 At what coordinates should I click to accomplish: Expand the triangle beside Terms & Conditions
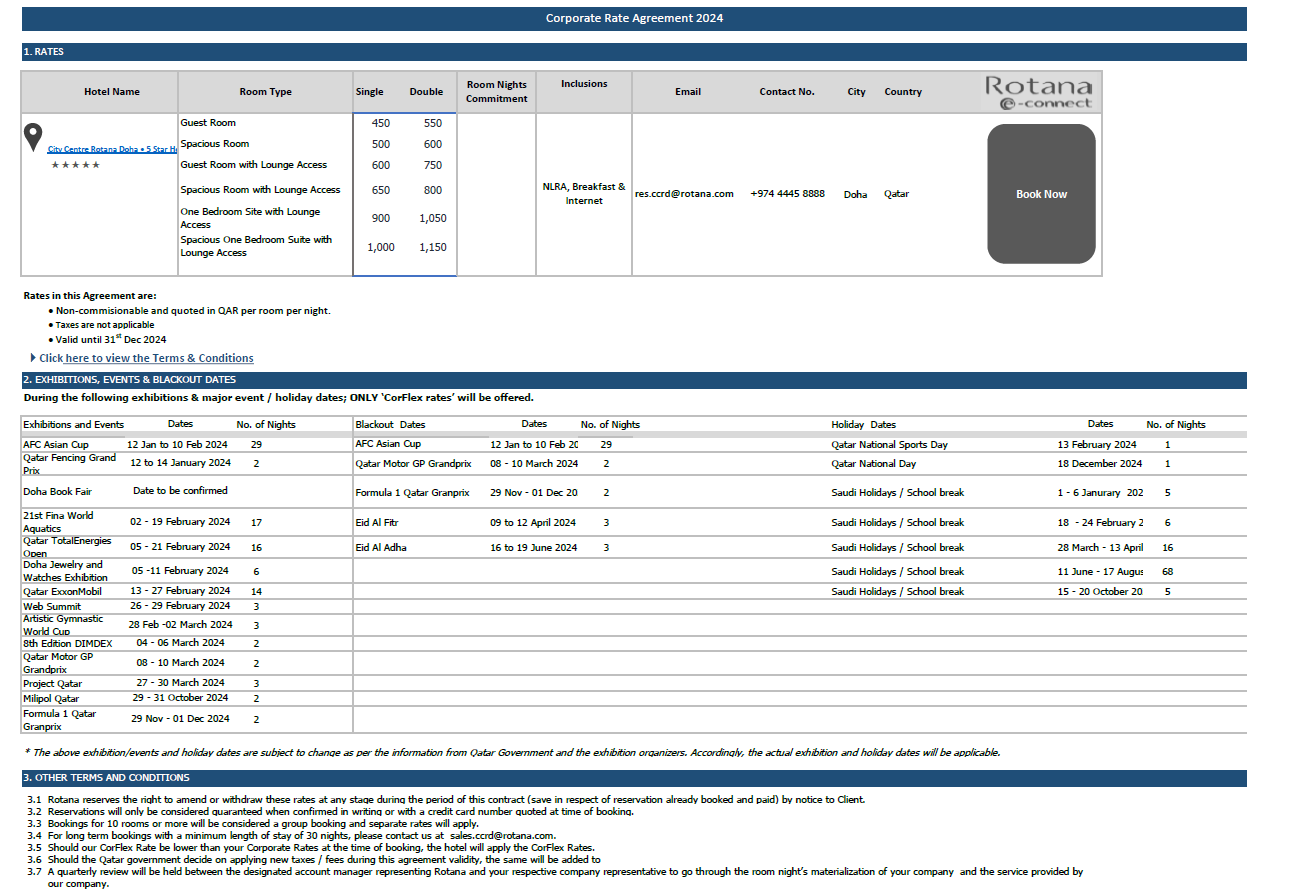pos(33,358)
